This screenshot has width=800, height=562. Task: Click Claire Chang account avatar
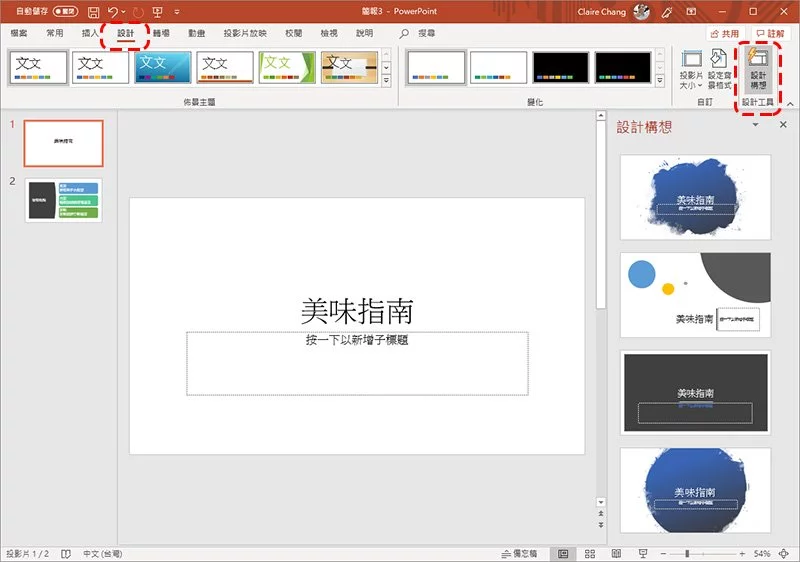pyautogui.click(x=641, y=11)
